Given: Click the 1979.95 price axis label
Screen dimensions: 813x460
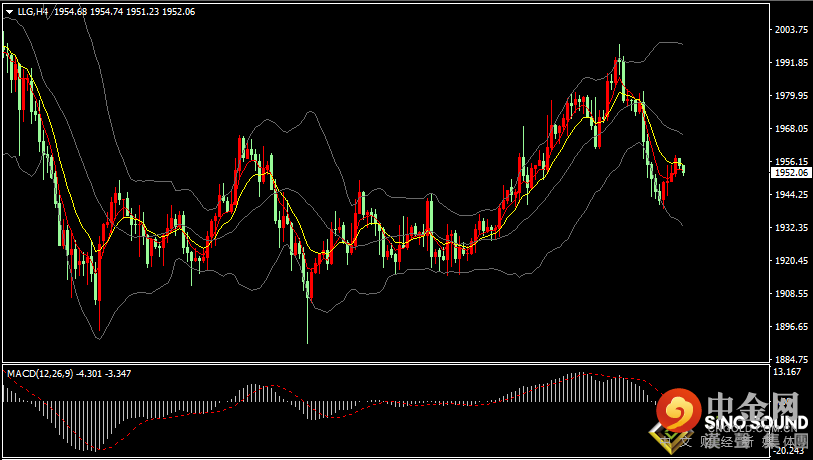Looking at the screenshot, I should (x=791, y=95).
